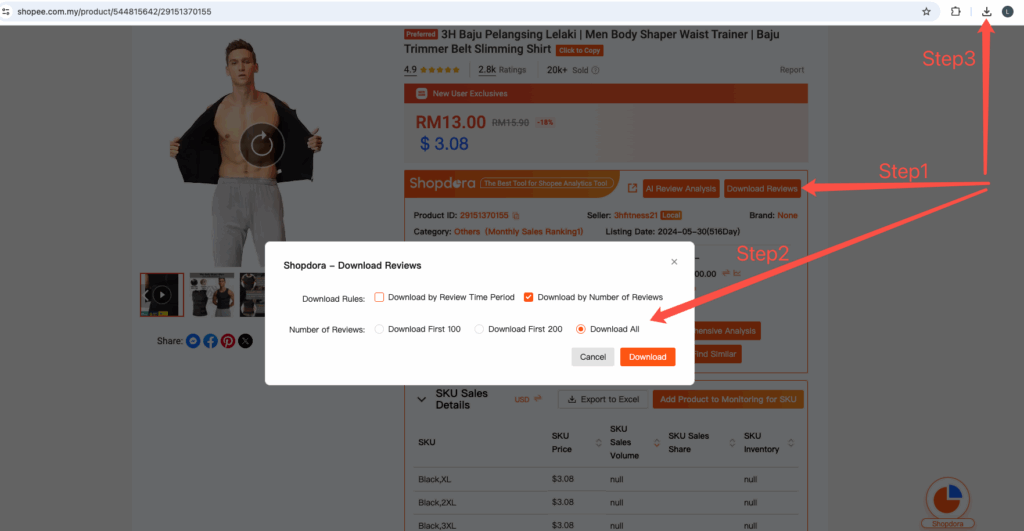Cancel the Download Reviews dialog
The height and width of the screenshot is (531, 1024).
click(593, 357)
